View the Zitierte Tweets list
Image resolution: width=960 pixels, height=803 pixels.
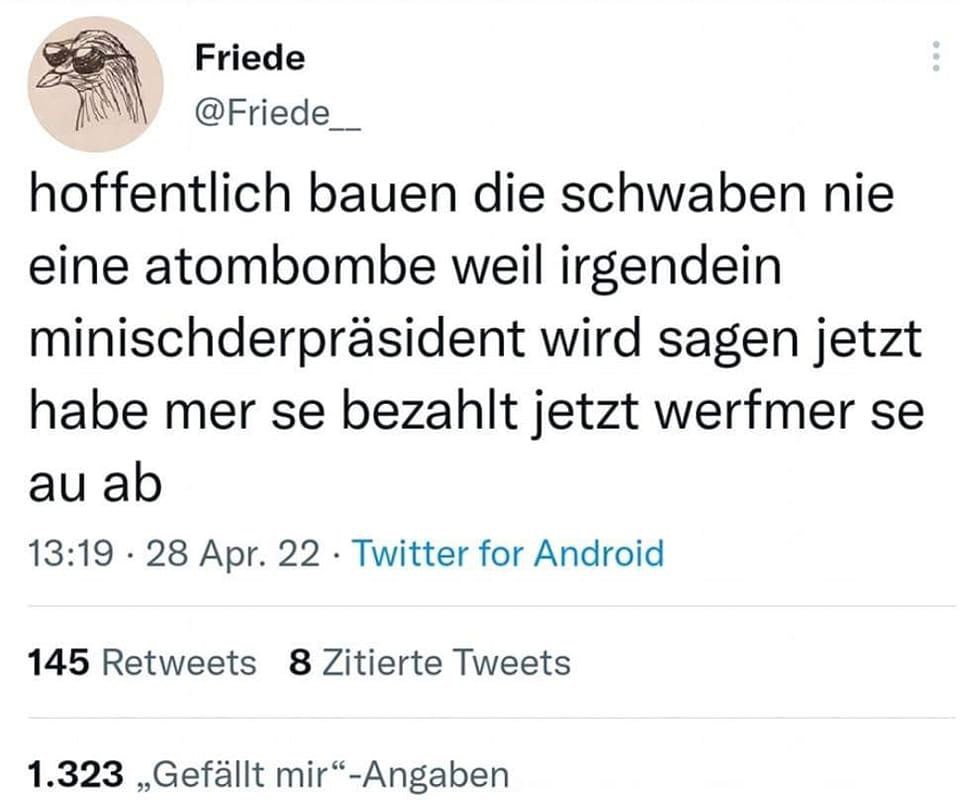click(444, 662)
